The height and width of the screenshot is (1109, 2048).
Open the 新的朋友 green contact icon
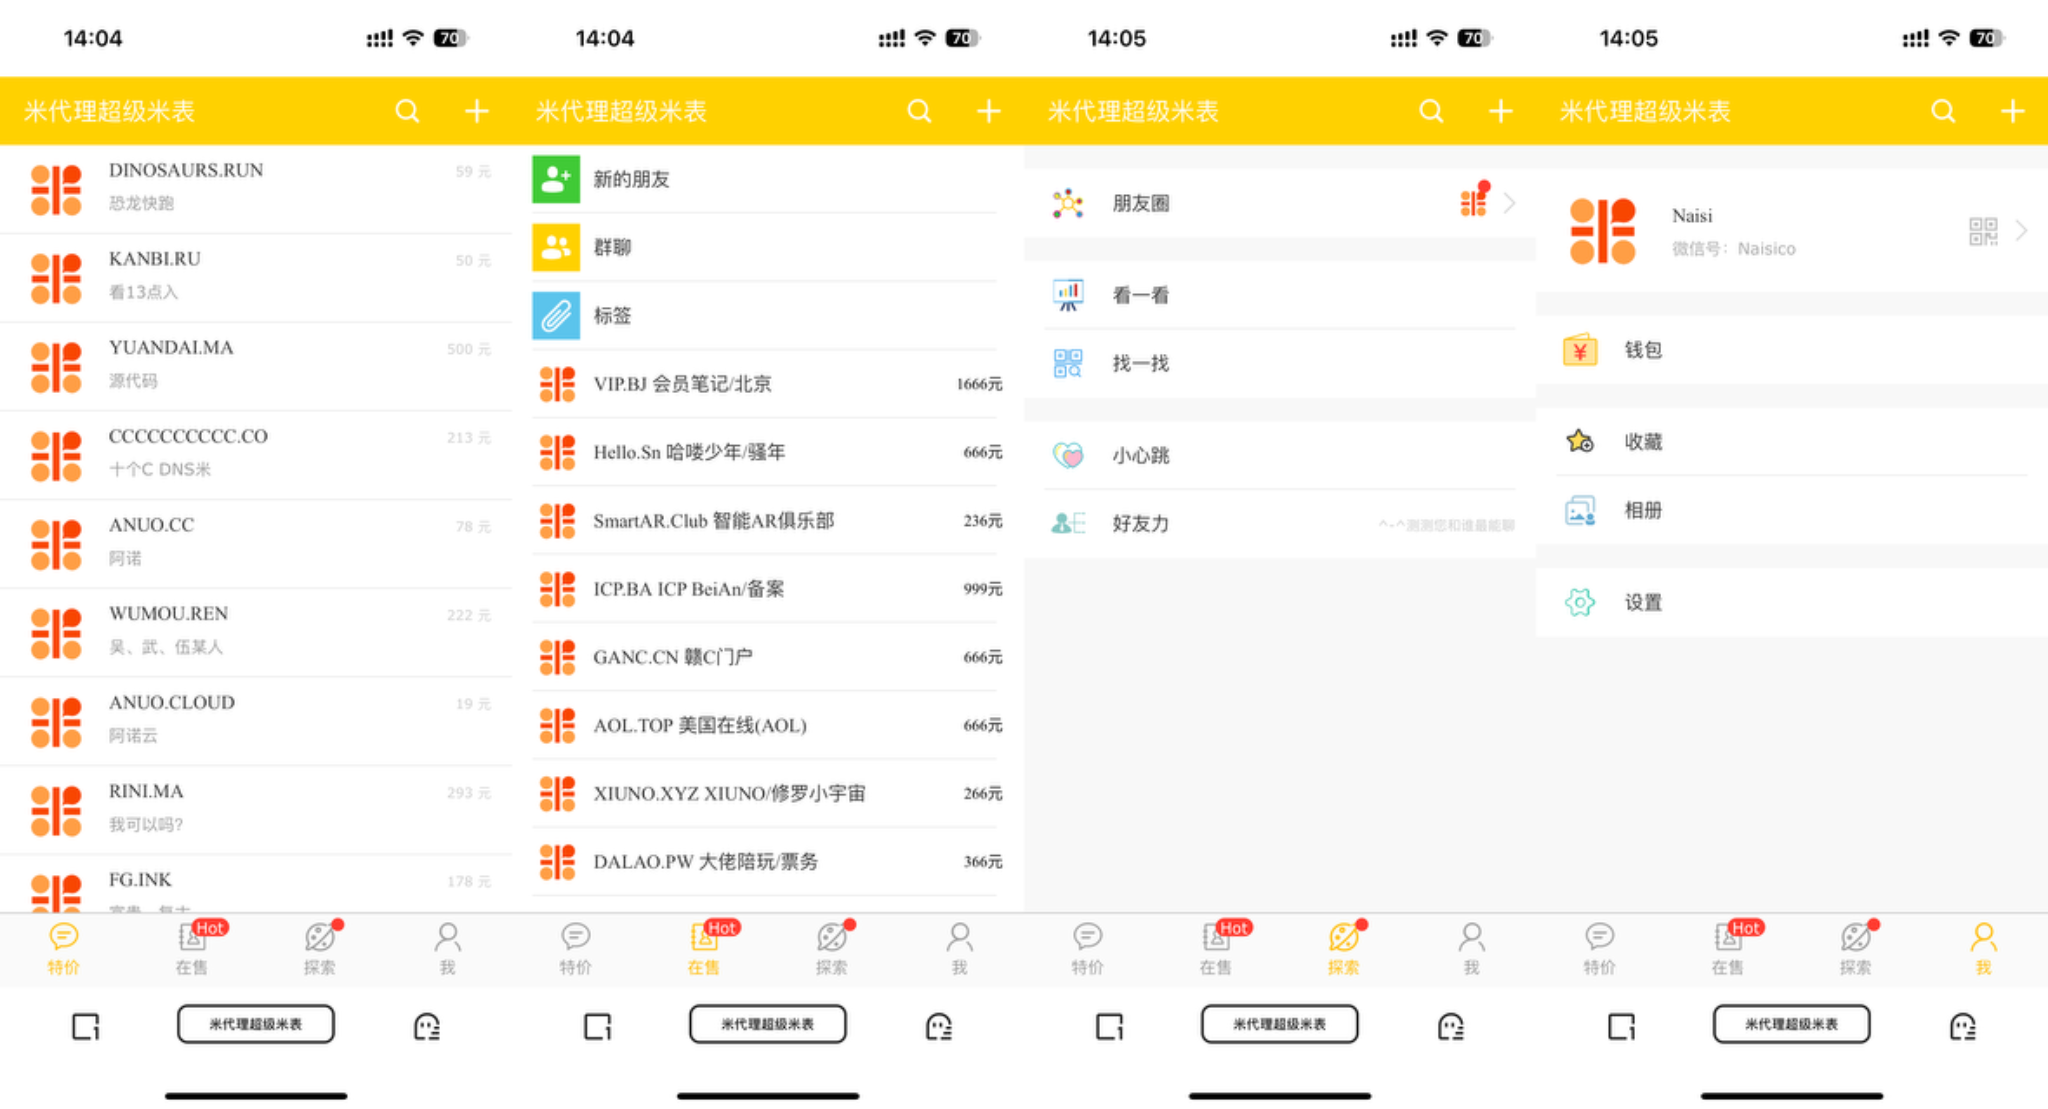pyautogui.click(x=555, y=179)
